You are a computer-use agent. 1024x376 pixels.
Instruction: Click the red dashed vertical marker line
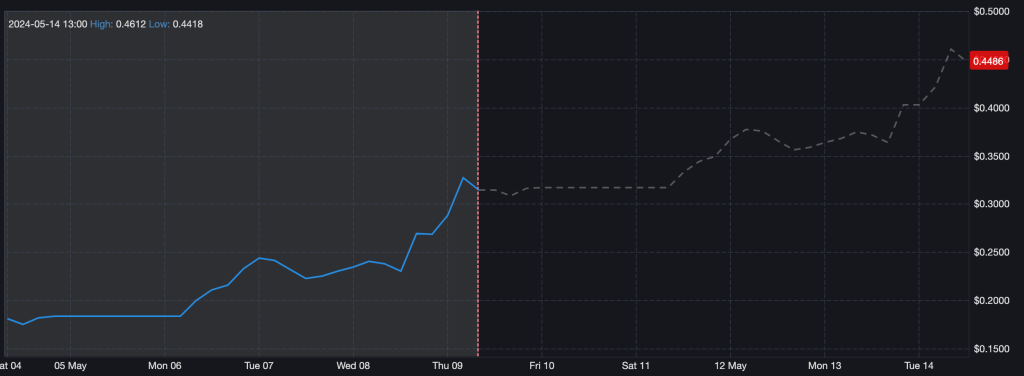point(478,183)
